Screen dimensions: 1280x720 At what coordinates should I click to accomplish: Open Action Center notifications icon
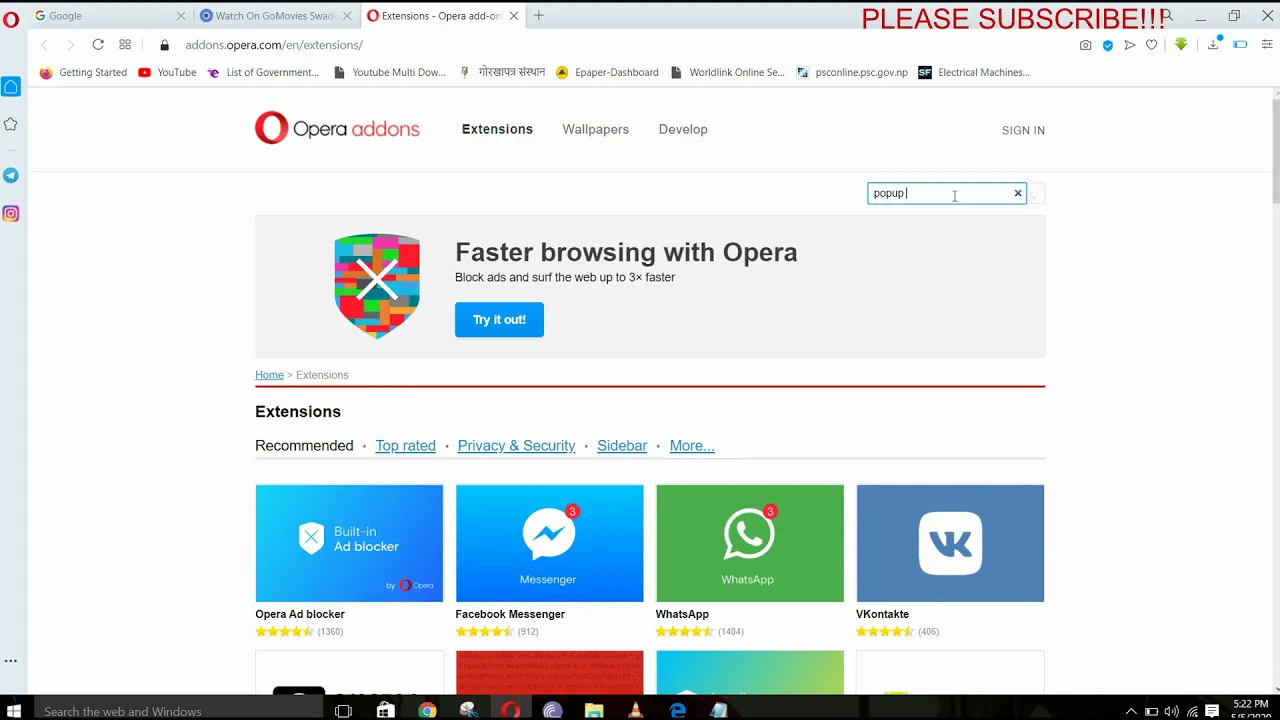pyautogui.click(x=1212, y=711)
